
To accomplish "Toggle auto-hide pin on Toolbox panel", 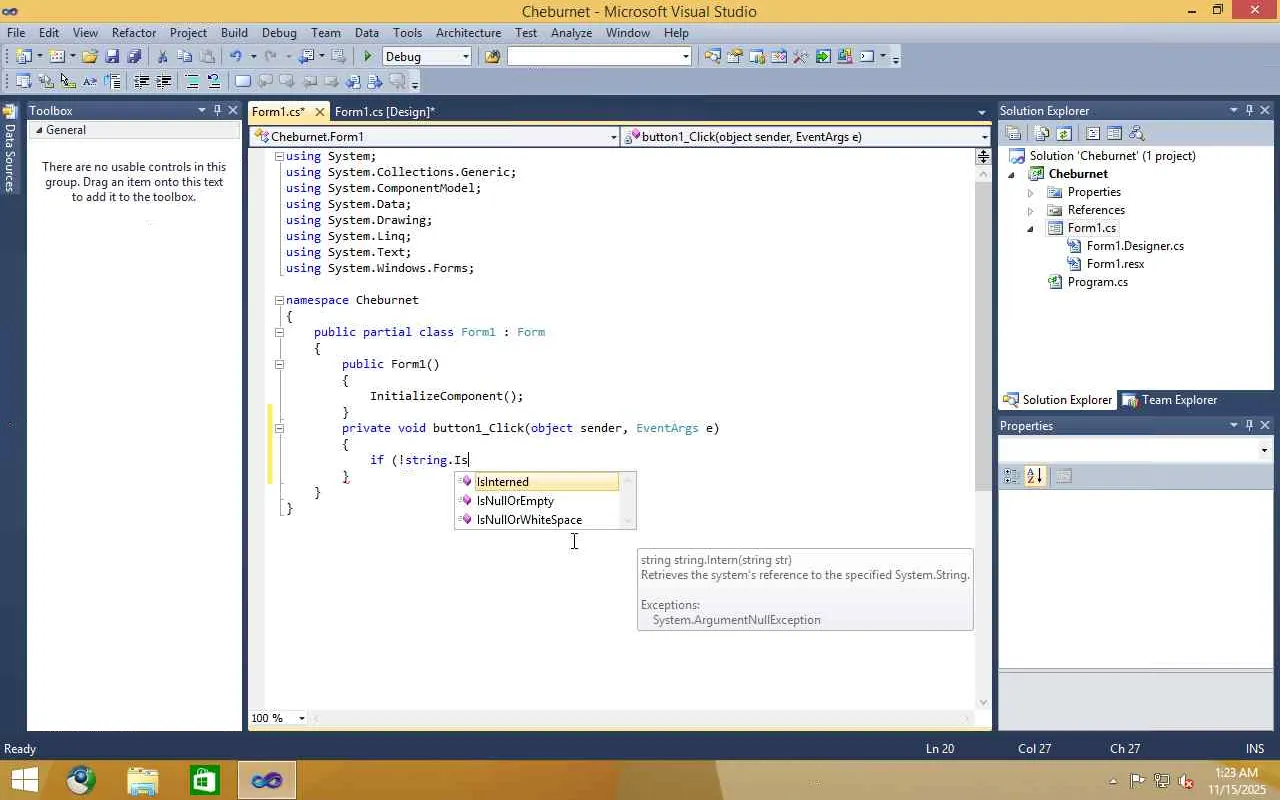I will pos(217,111).
